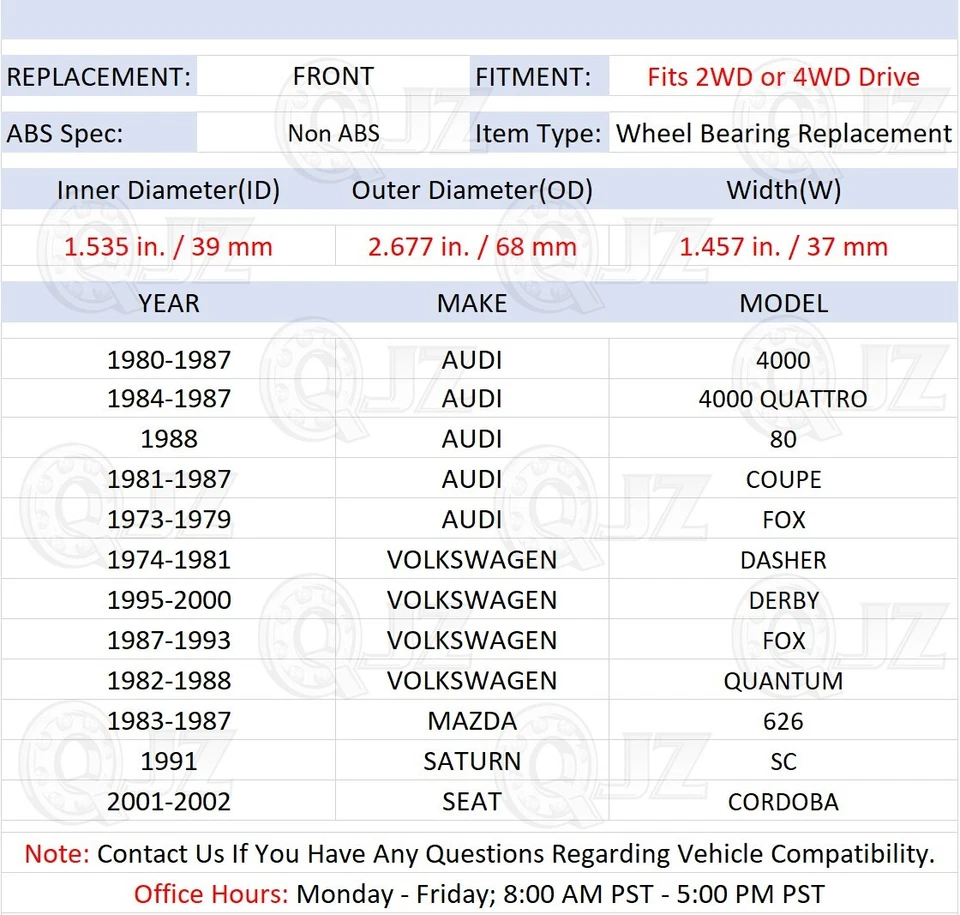Click 'Fits 2WD or 4WD Drive' text
The width and height of the screenshot is (960, 915).
783,76
